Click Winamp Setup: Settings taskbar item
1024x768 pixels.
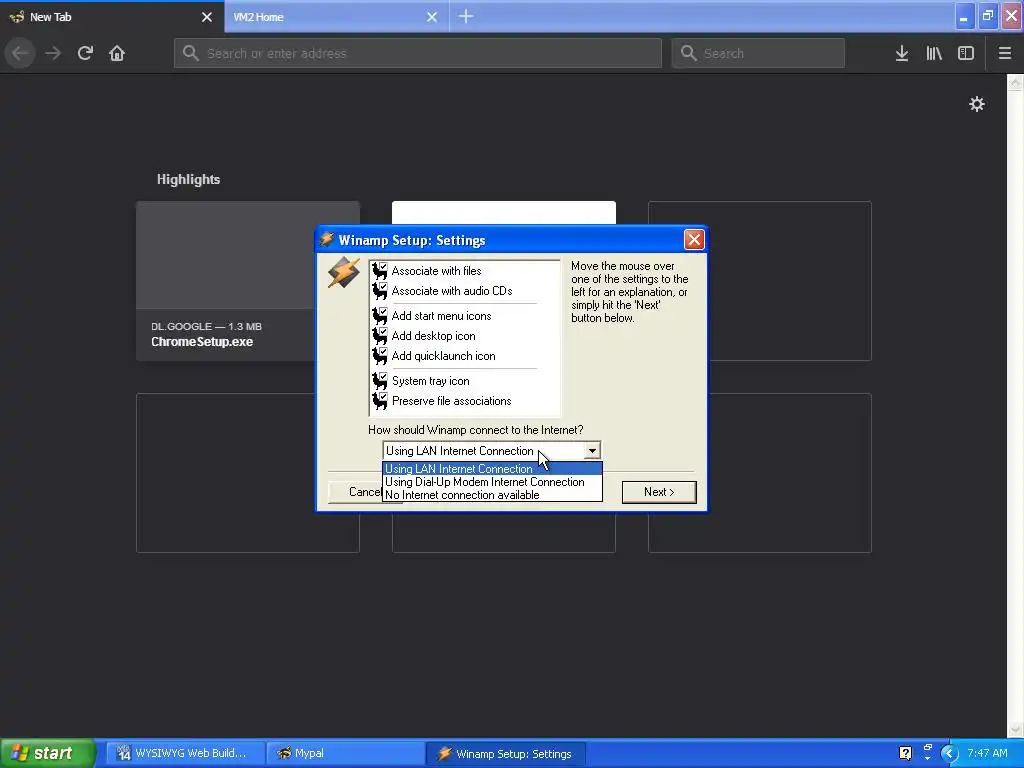point(505,753)
